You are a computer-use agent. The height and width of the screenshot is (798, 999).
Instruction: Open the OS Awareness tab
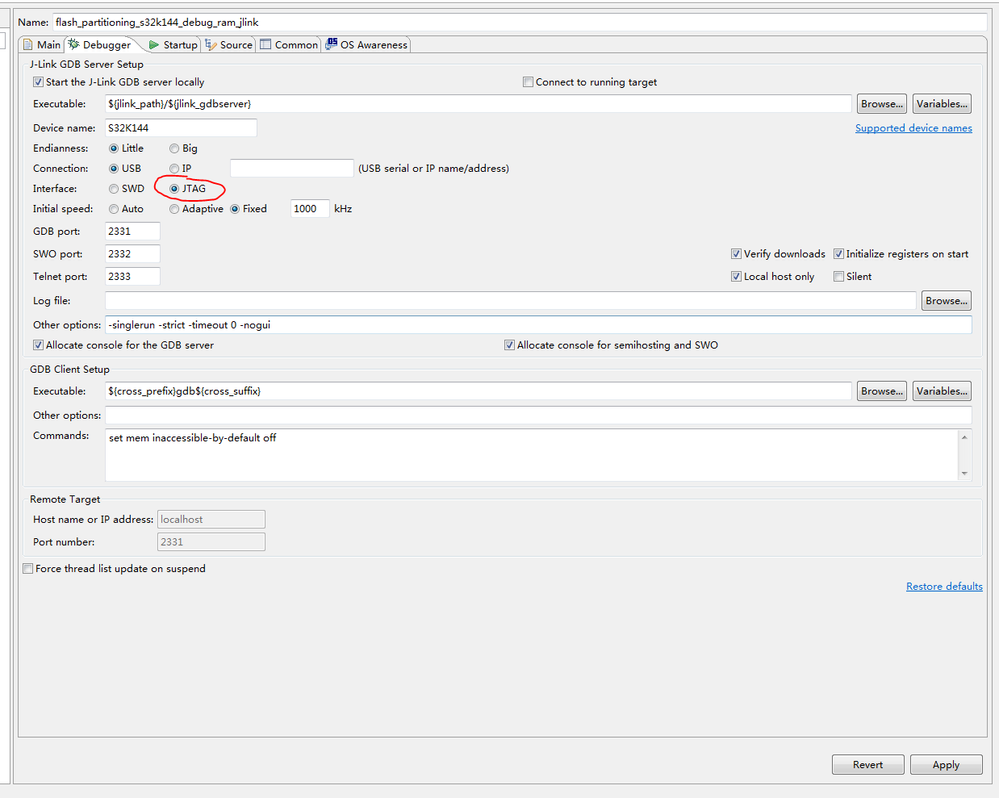[x=366, y=45]
